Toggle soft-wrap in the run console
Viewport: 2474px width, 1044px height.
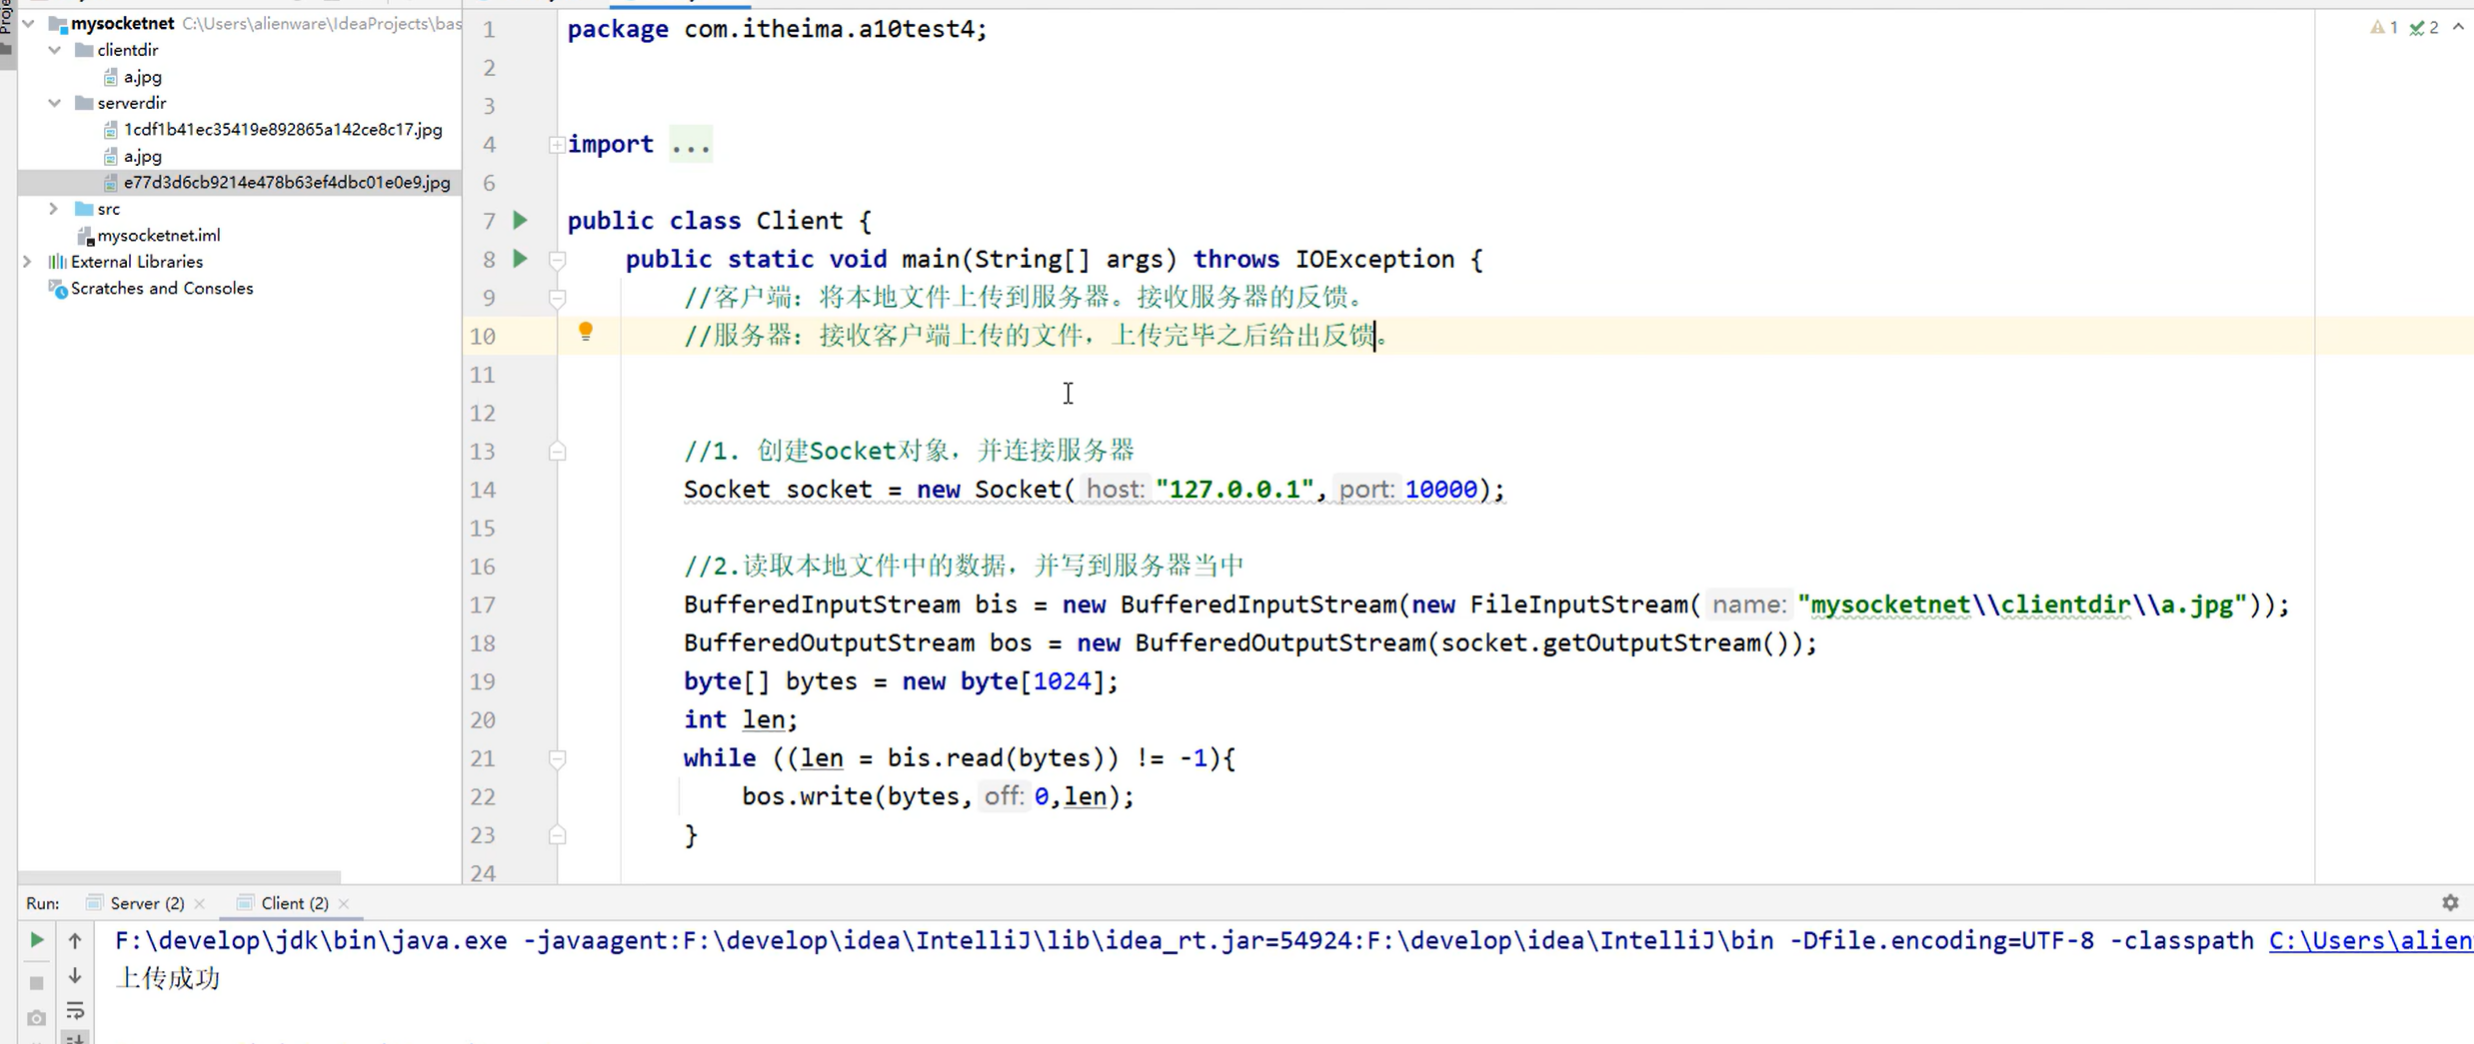(x=76, y=1011)
